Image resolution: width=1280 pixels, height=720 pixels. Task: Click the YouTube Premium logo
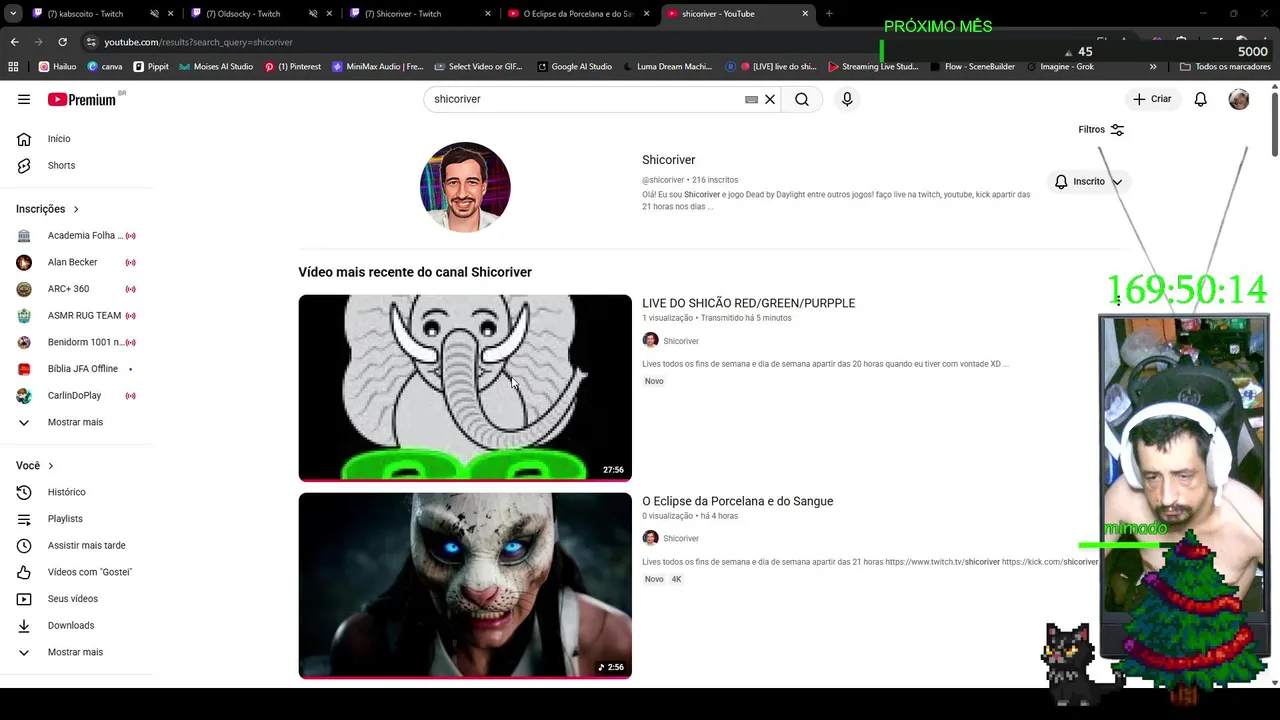[82, 99]
